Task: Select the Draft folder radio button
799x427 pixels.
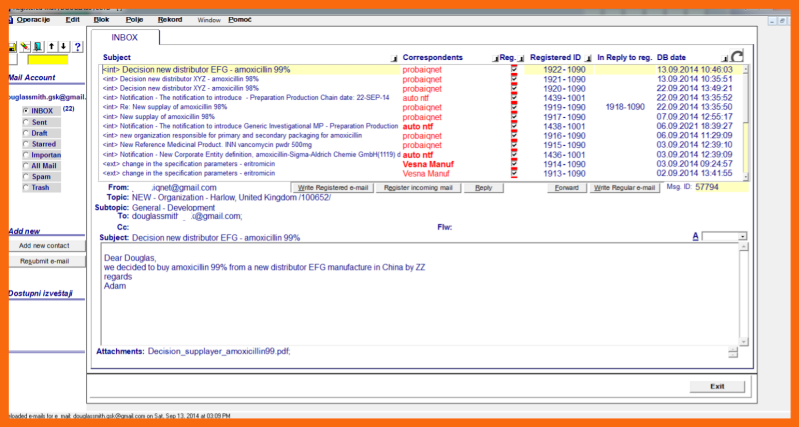Action: coord(25,133)
